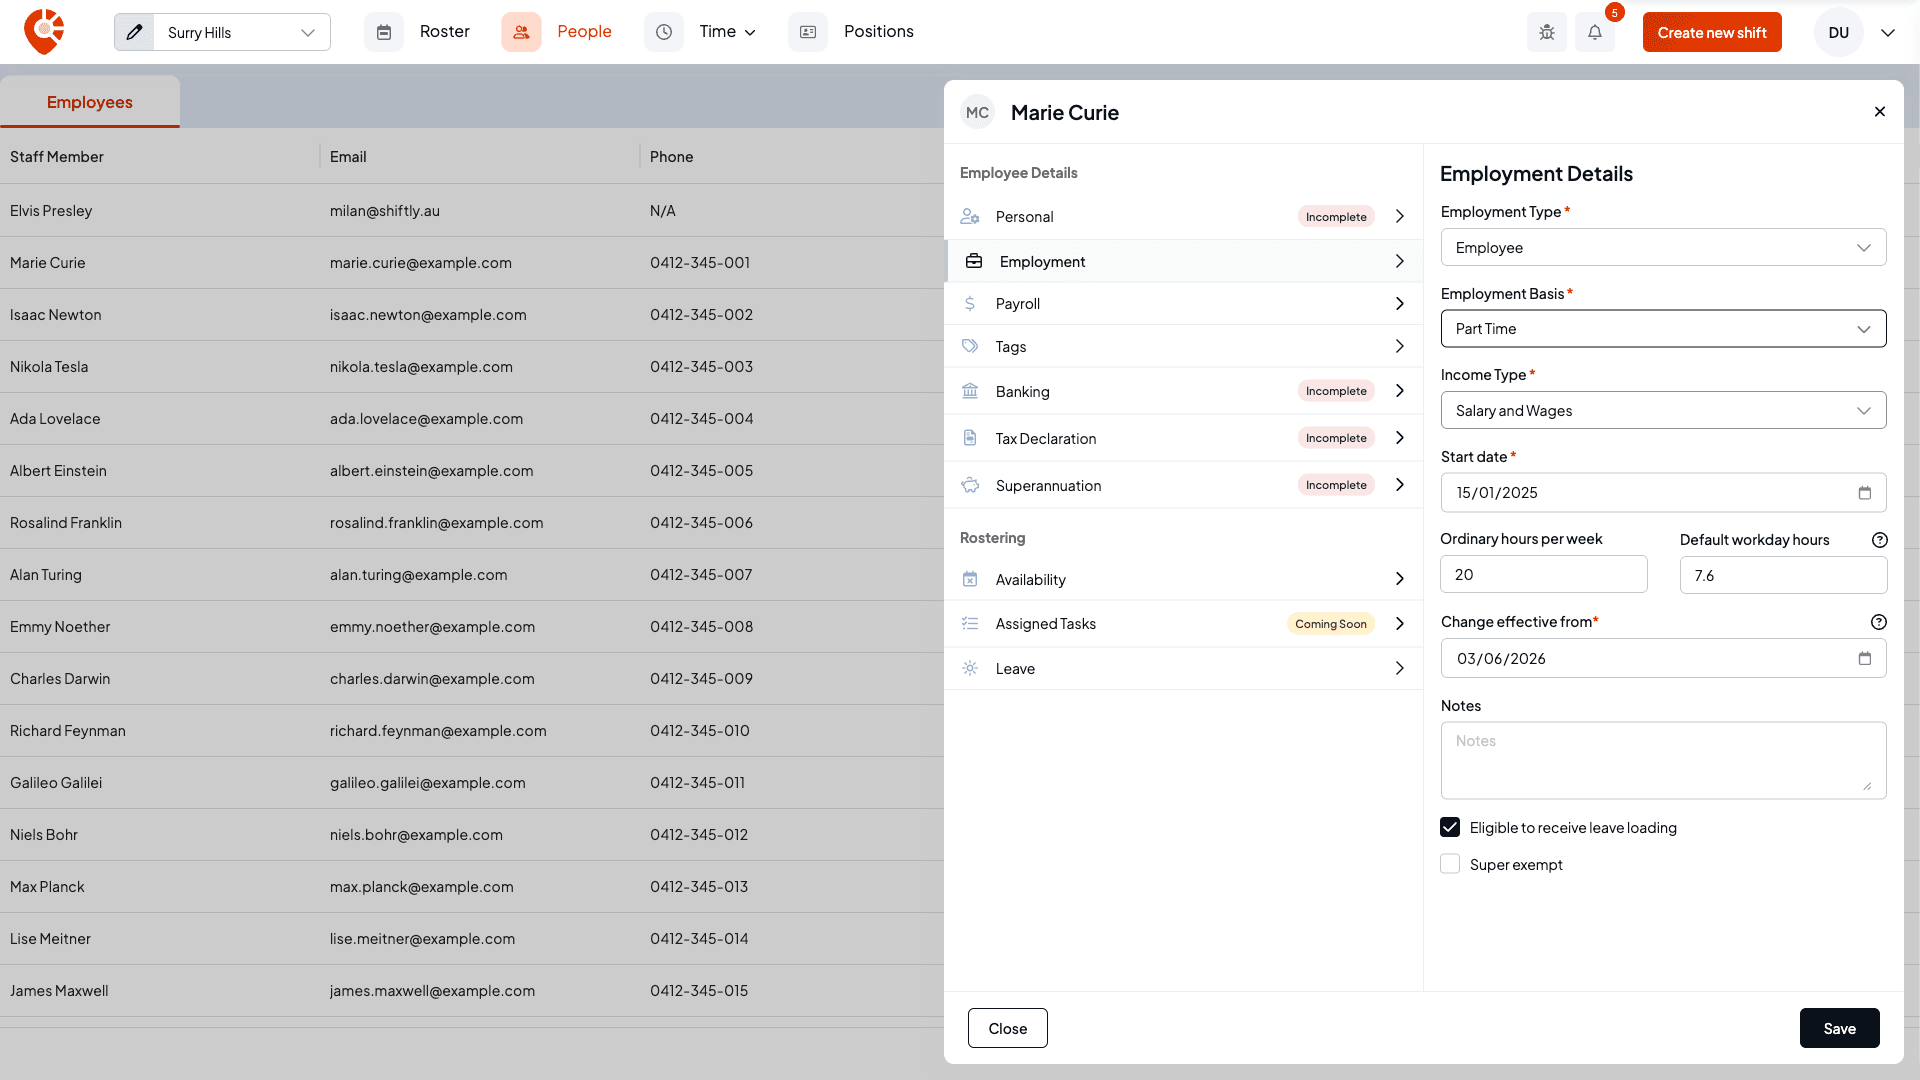The height and width of the screenshot is (1080, 1920).
Task: Click the Save button
Action: [1839, 1028]
